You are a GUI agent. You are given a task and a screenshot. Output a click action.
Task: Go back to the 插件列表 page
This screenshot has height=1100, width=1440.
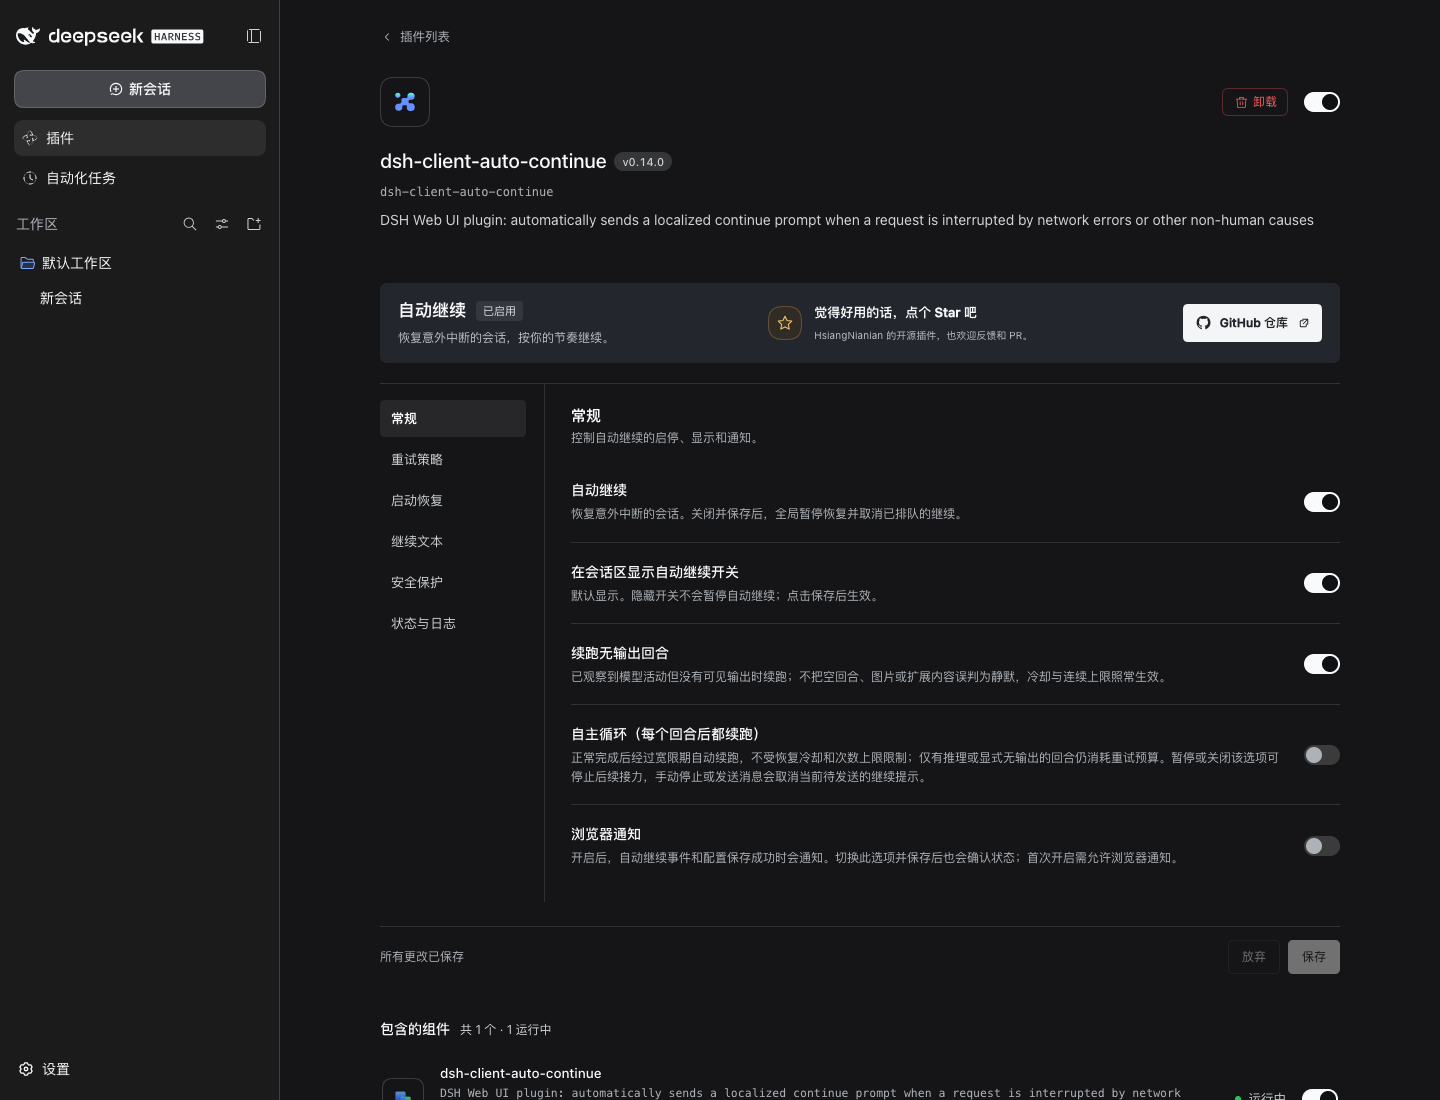point(417,37)
